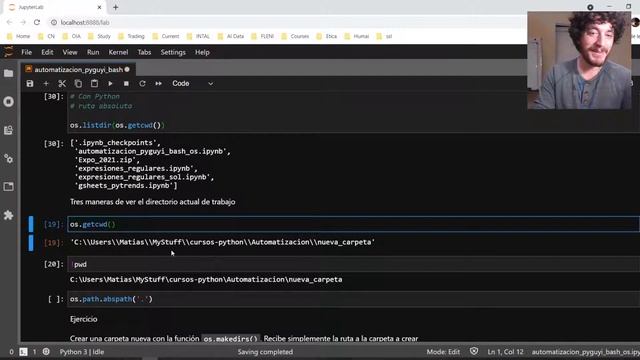
Task: Open the Etica bookmarks folder
Action: pyautogui.click(x=327, y=36)
